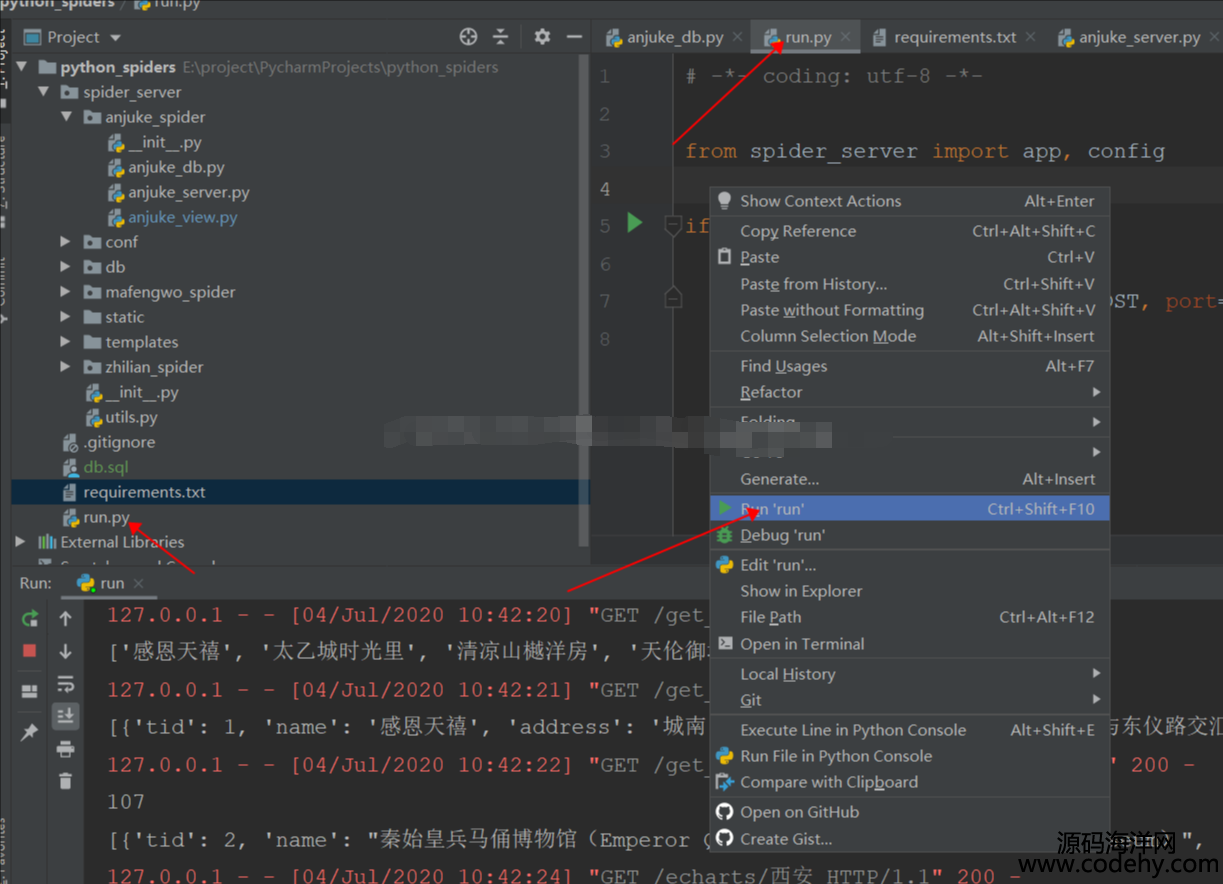Toggle soft-wrap in the Run console
Image resolution: width=1223 pixels, height=884 pixels.
coord(66,684)
